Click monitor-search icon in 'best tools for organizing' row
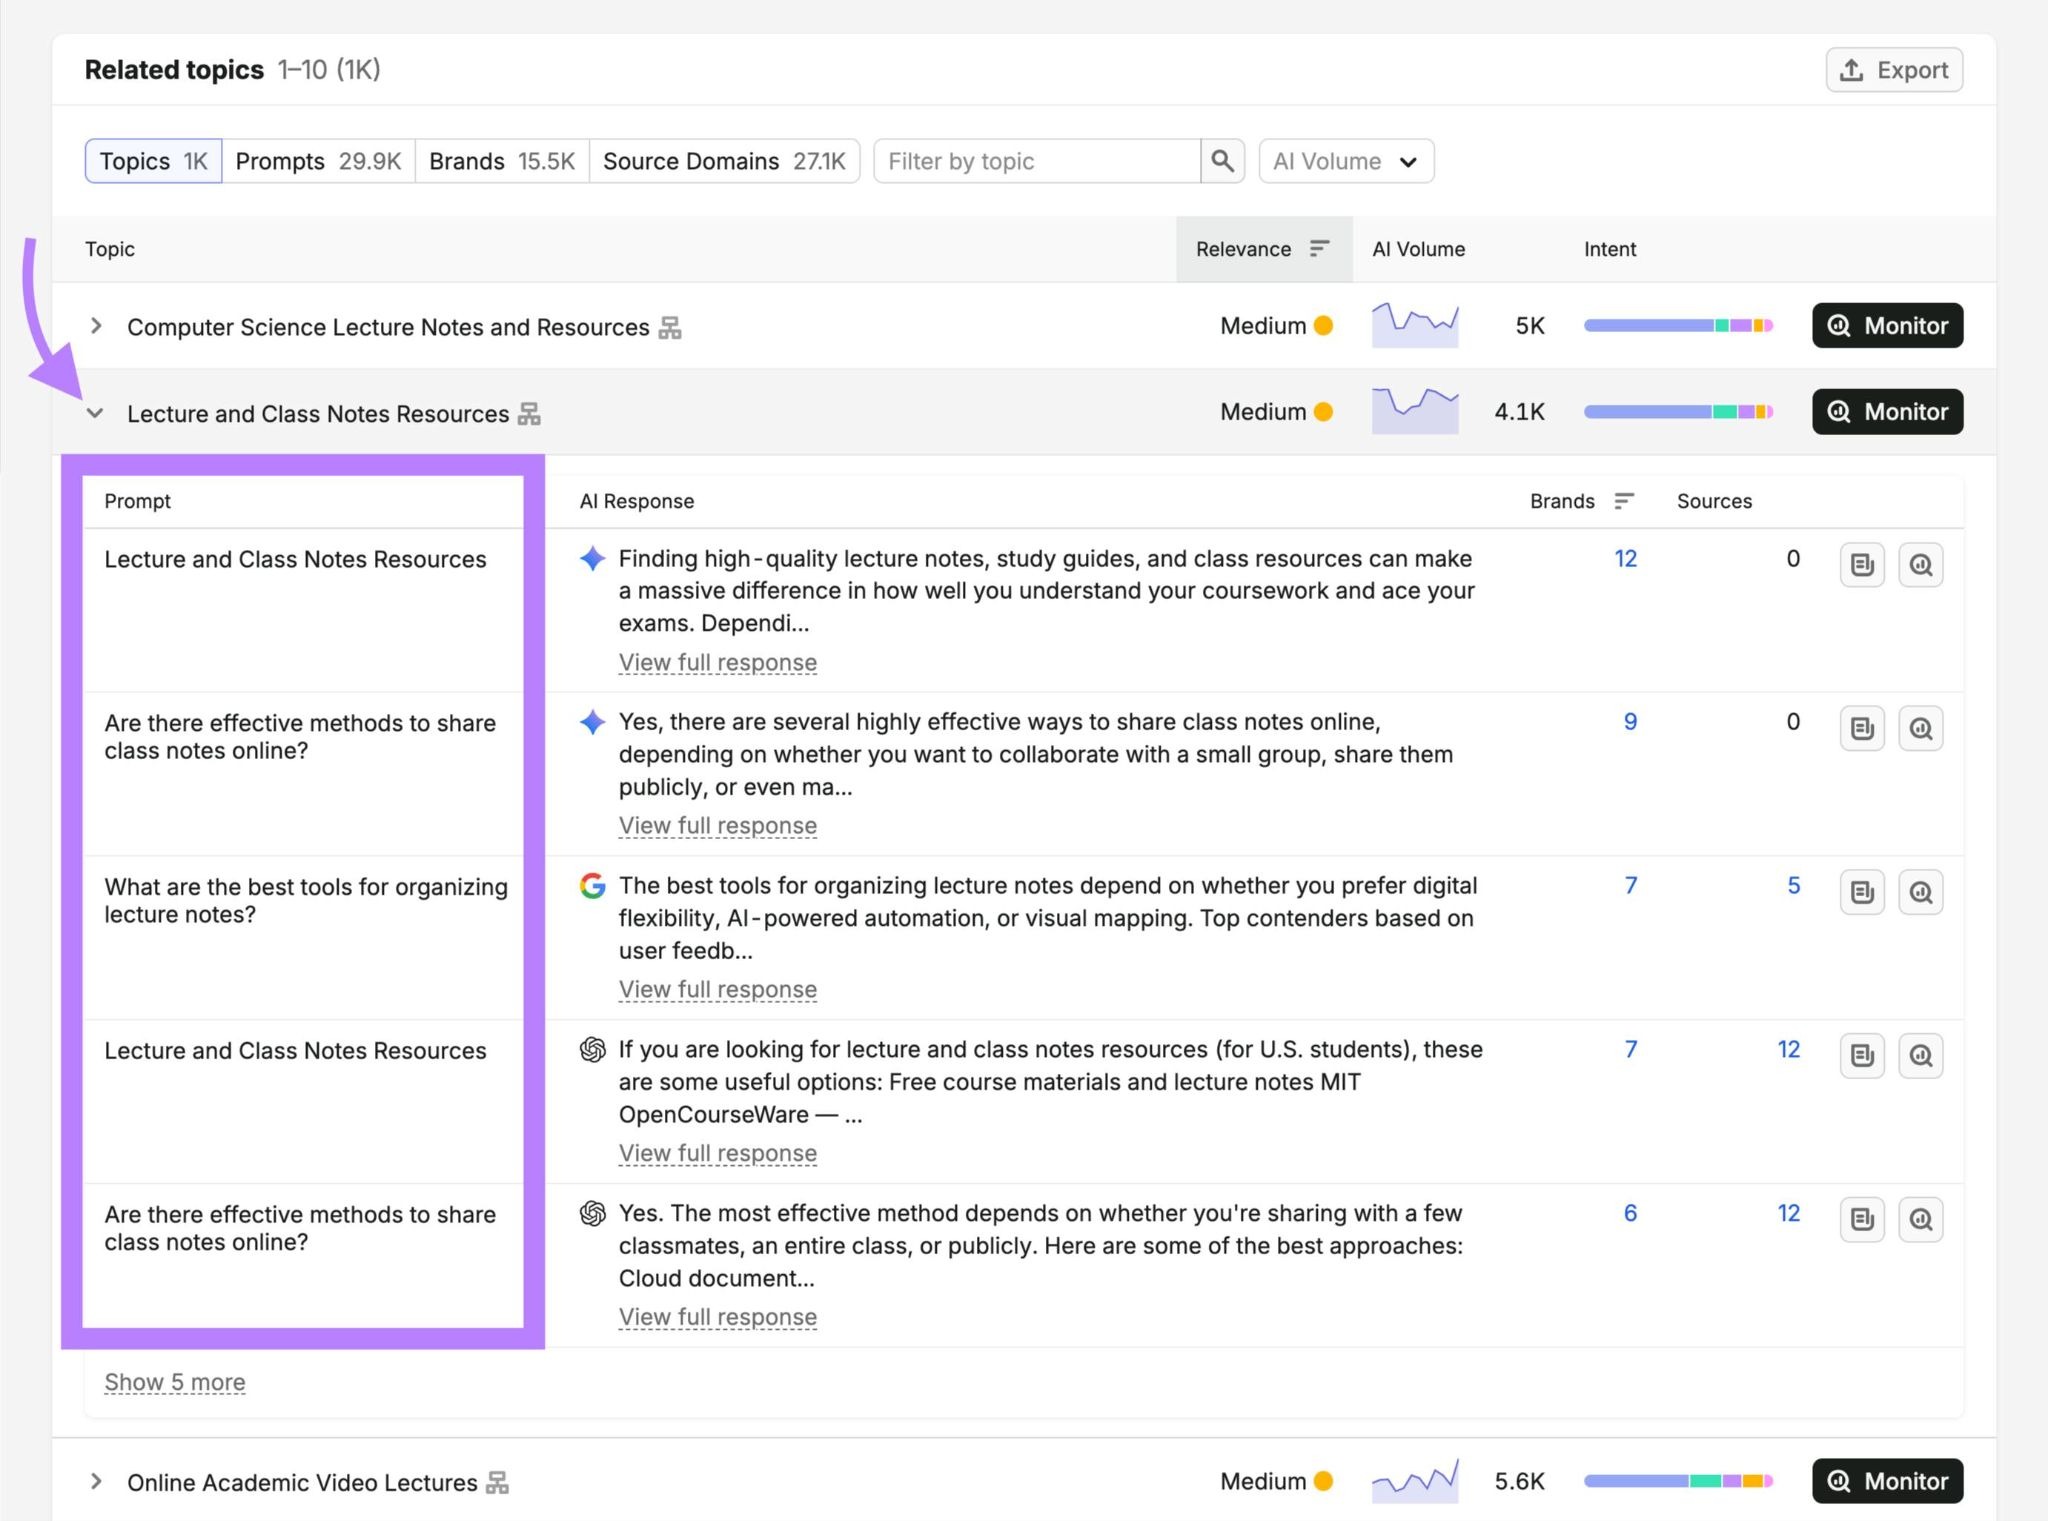 (1921, 892)
